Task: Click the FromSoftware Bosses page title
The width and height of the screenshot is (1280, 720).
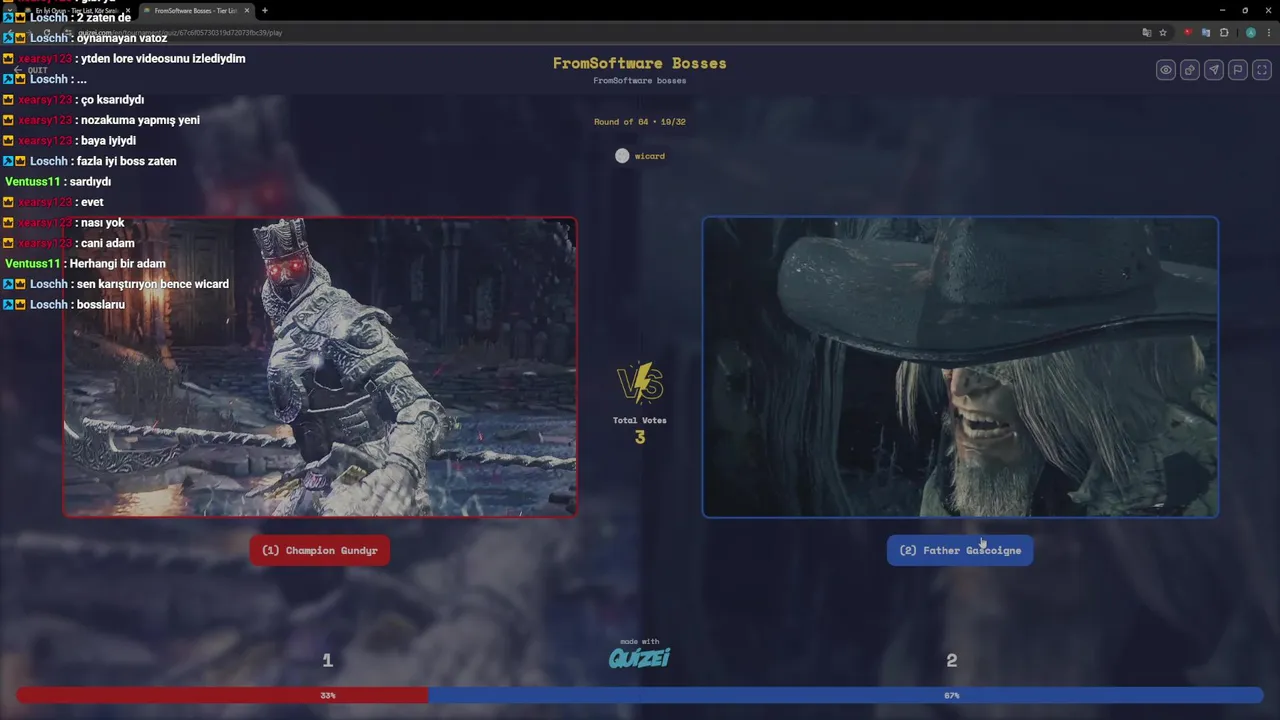Action: click(640, 63)
